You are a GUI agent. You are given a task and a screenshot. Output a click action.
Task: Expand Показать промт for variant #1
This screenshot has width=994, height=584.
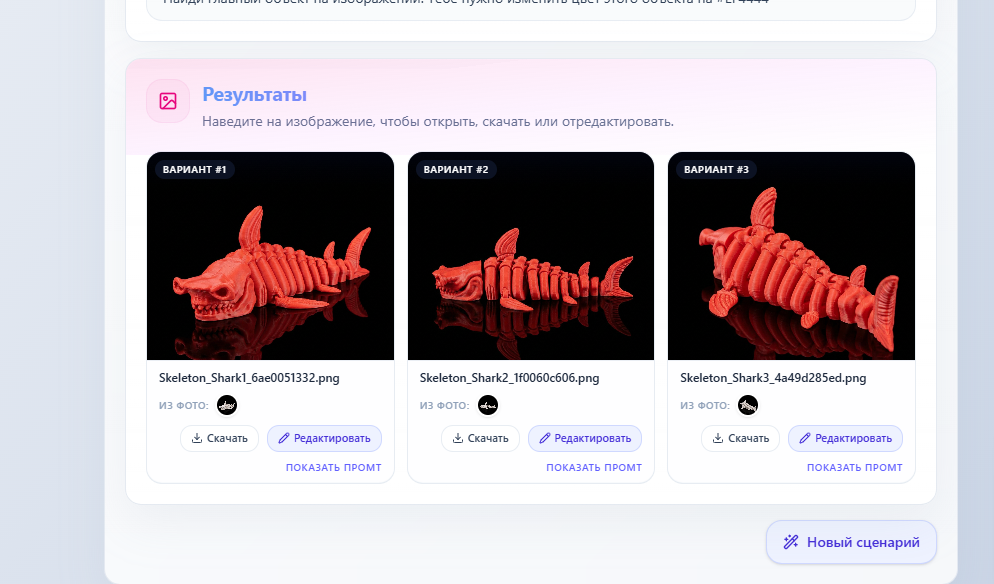pyautogui.click(x=333, y=467)
